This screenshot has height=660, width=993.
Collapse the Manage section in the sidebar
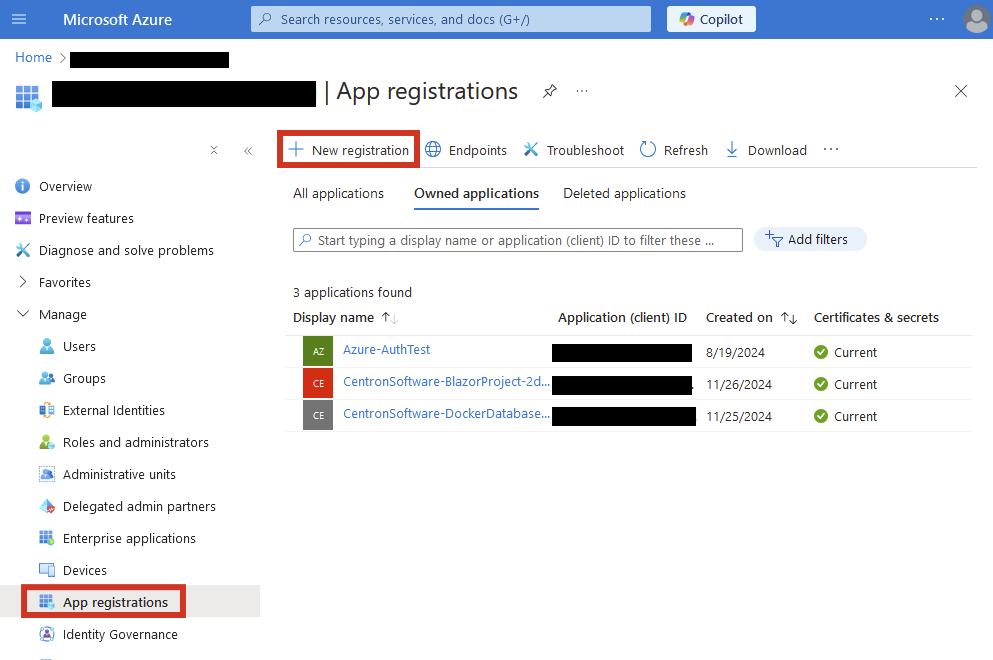click(x=23, y=314)
